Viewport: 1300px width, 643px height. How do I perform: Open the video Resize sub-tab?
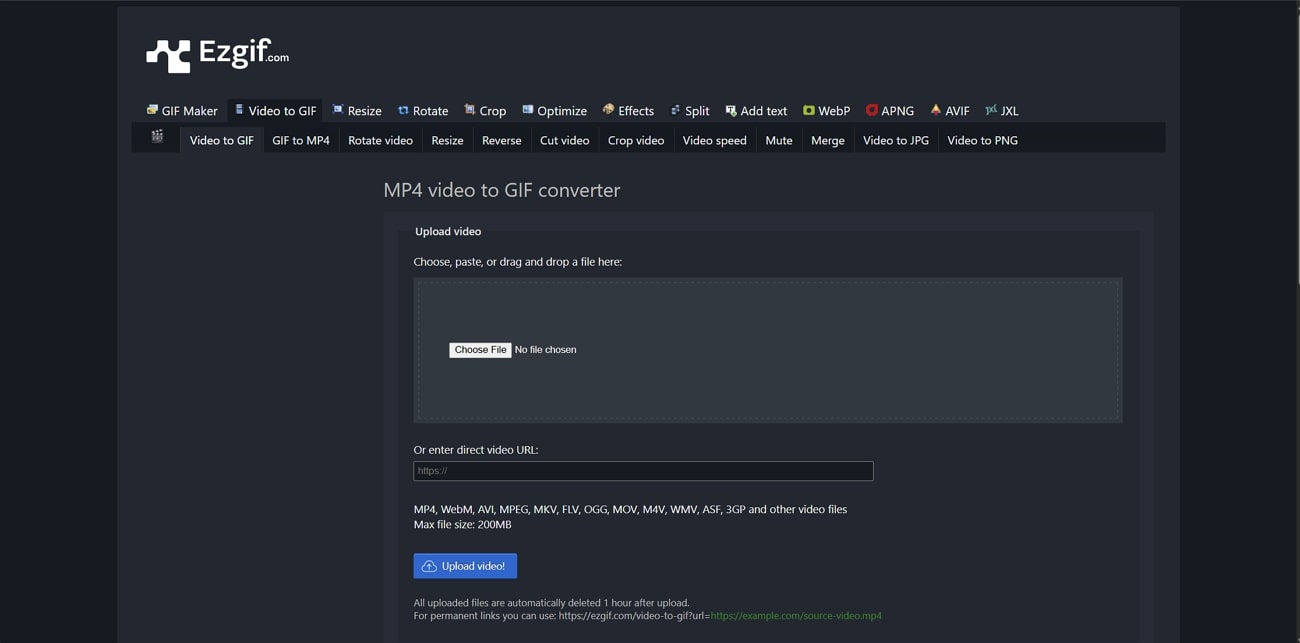click(447, 140)
